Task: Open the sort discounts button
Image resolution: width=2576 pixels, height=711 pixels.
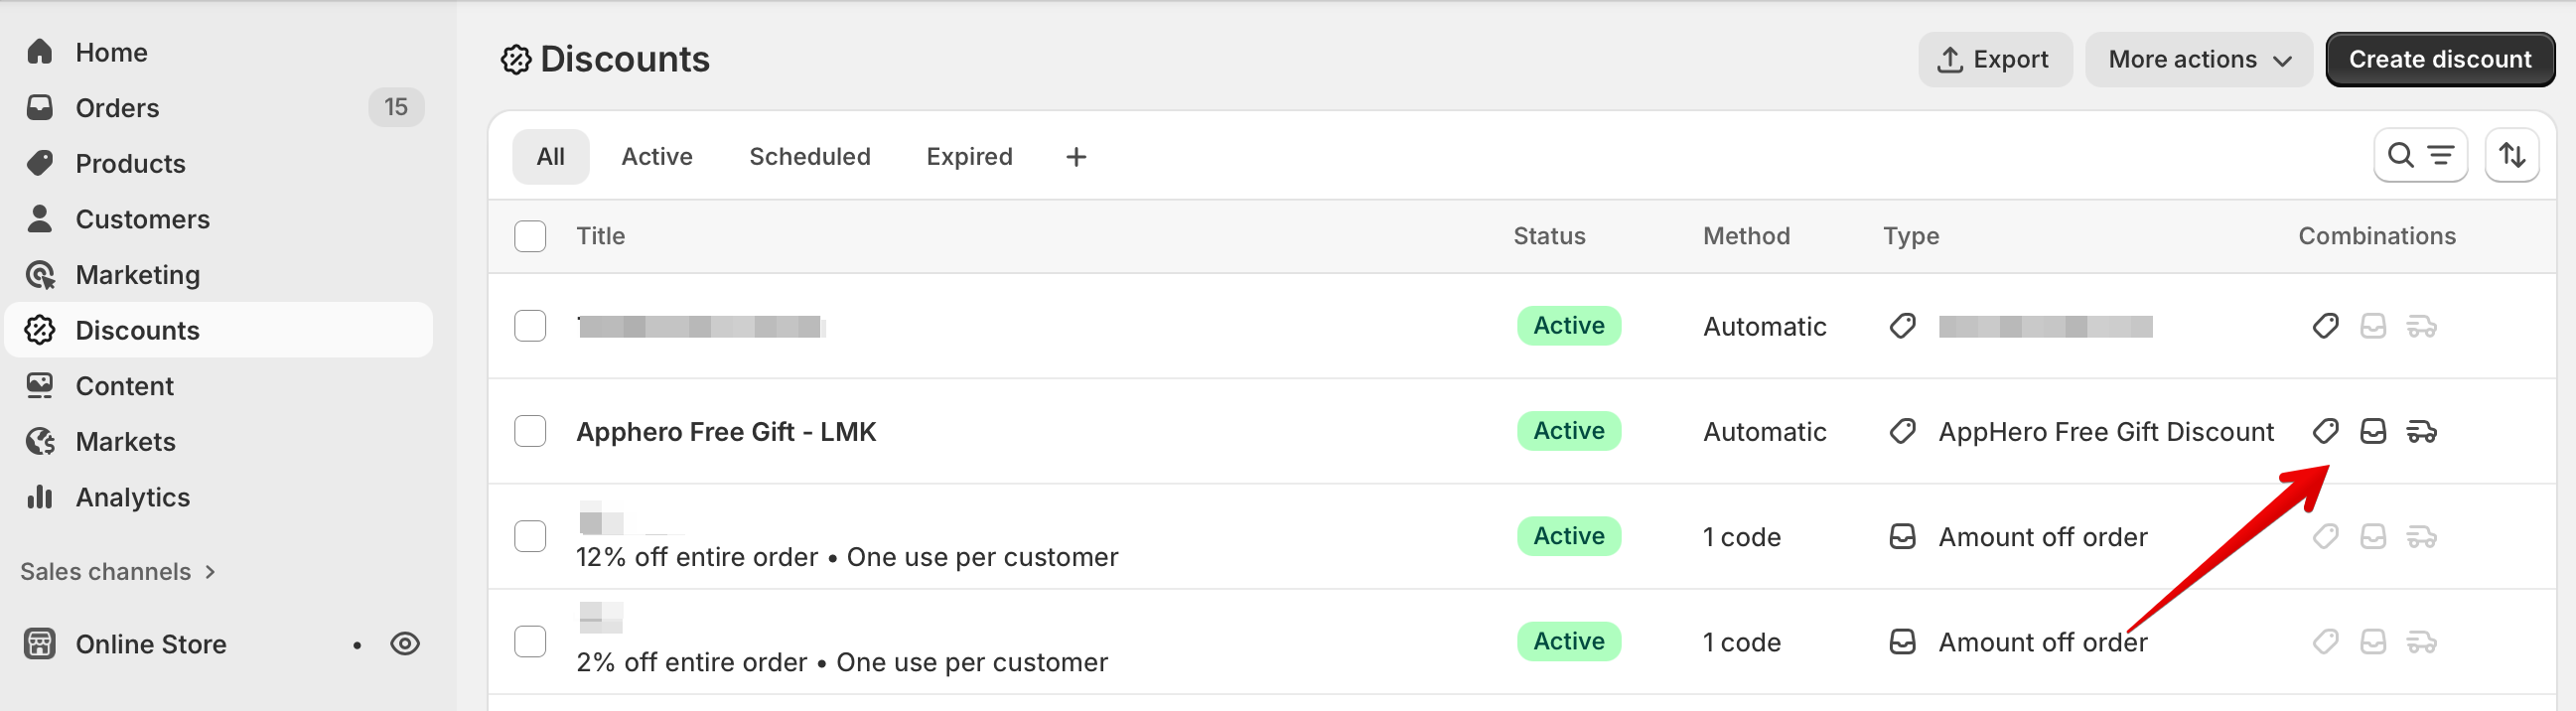Action: (2512, 156)
